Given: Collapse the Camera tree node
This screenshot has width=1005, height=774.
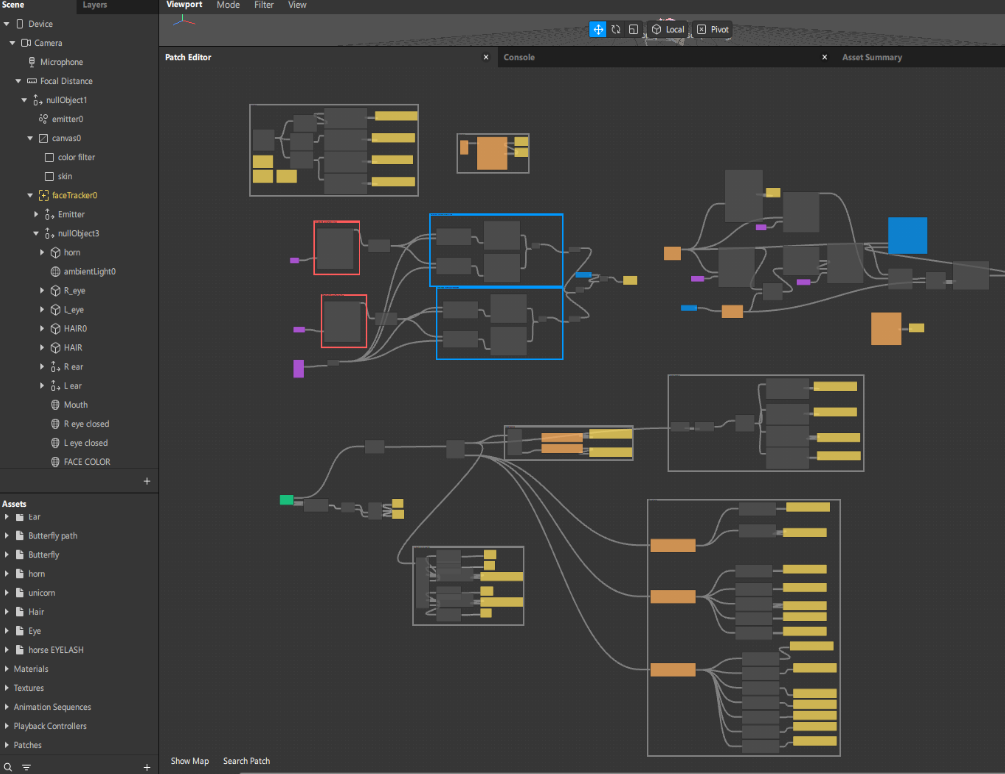Looking at the screenshot, I should tap(12, 43).
